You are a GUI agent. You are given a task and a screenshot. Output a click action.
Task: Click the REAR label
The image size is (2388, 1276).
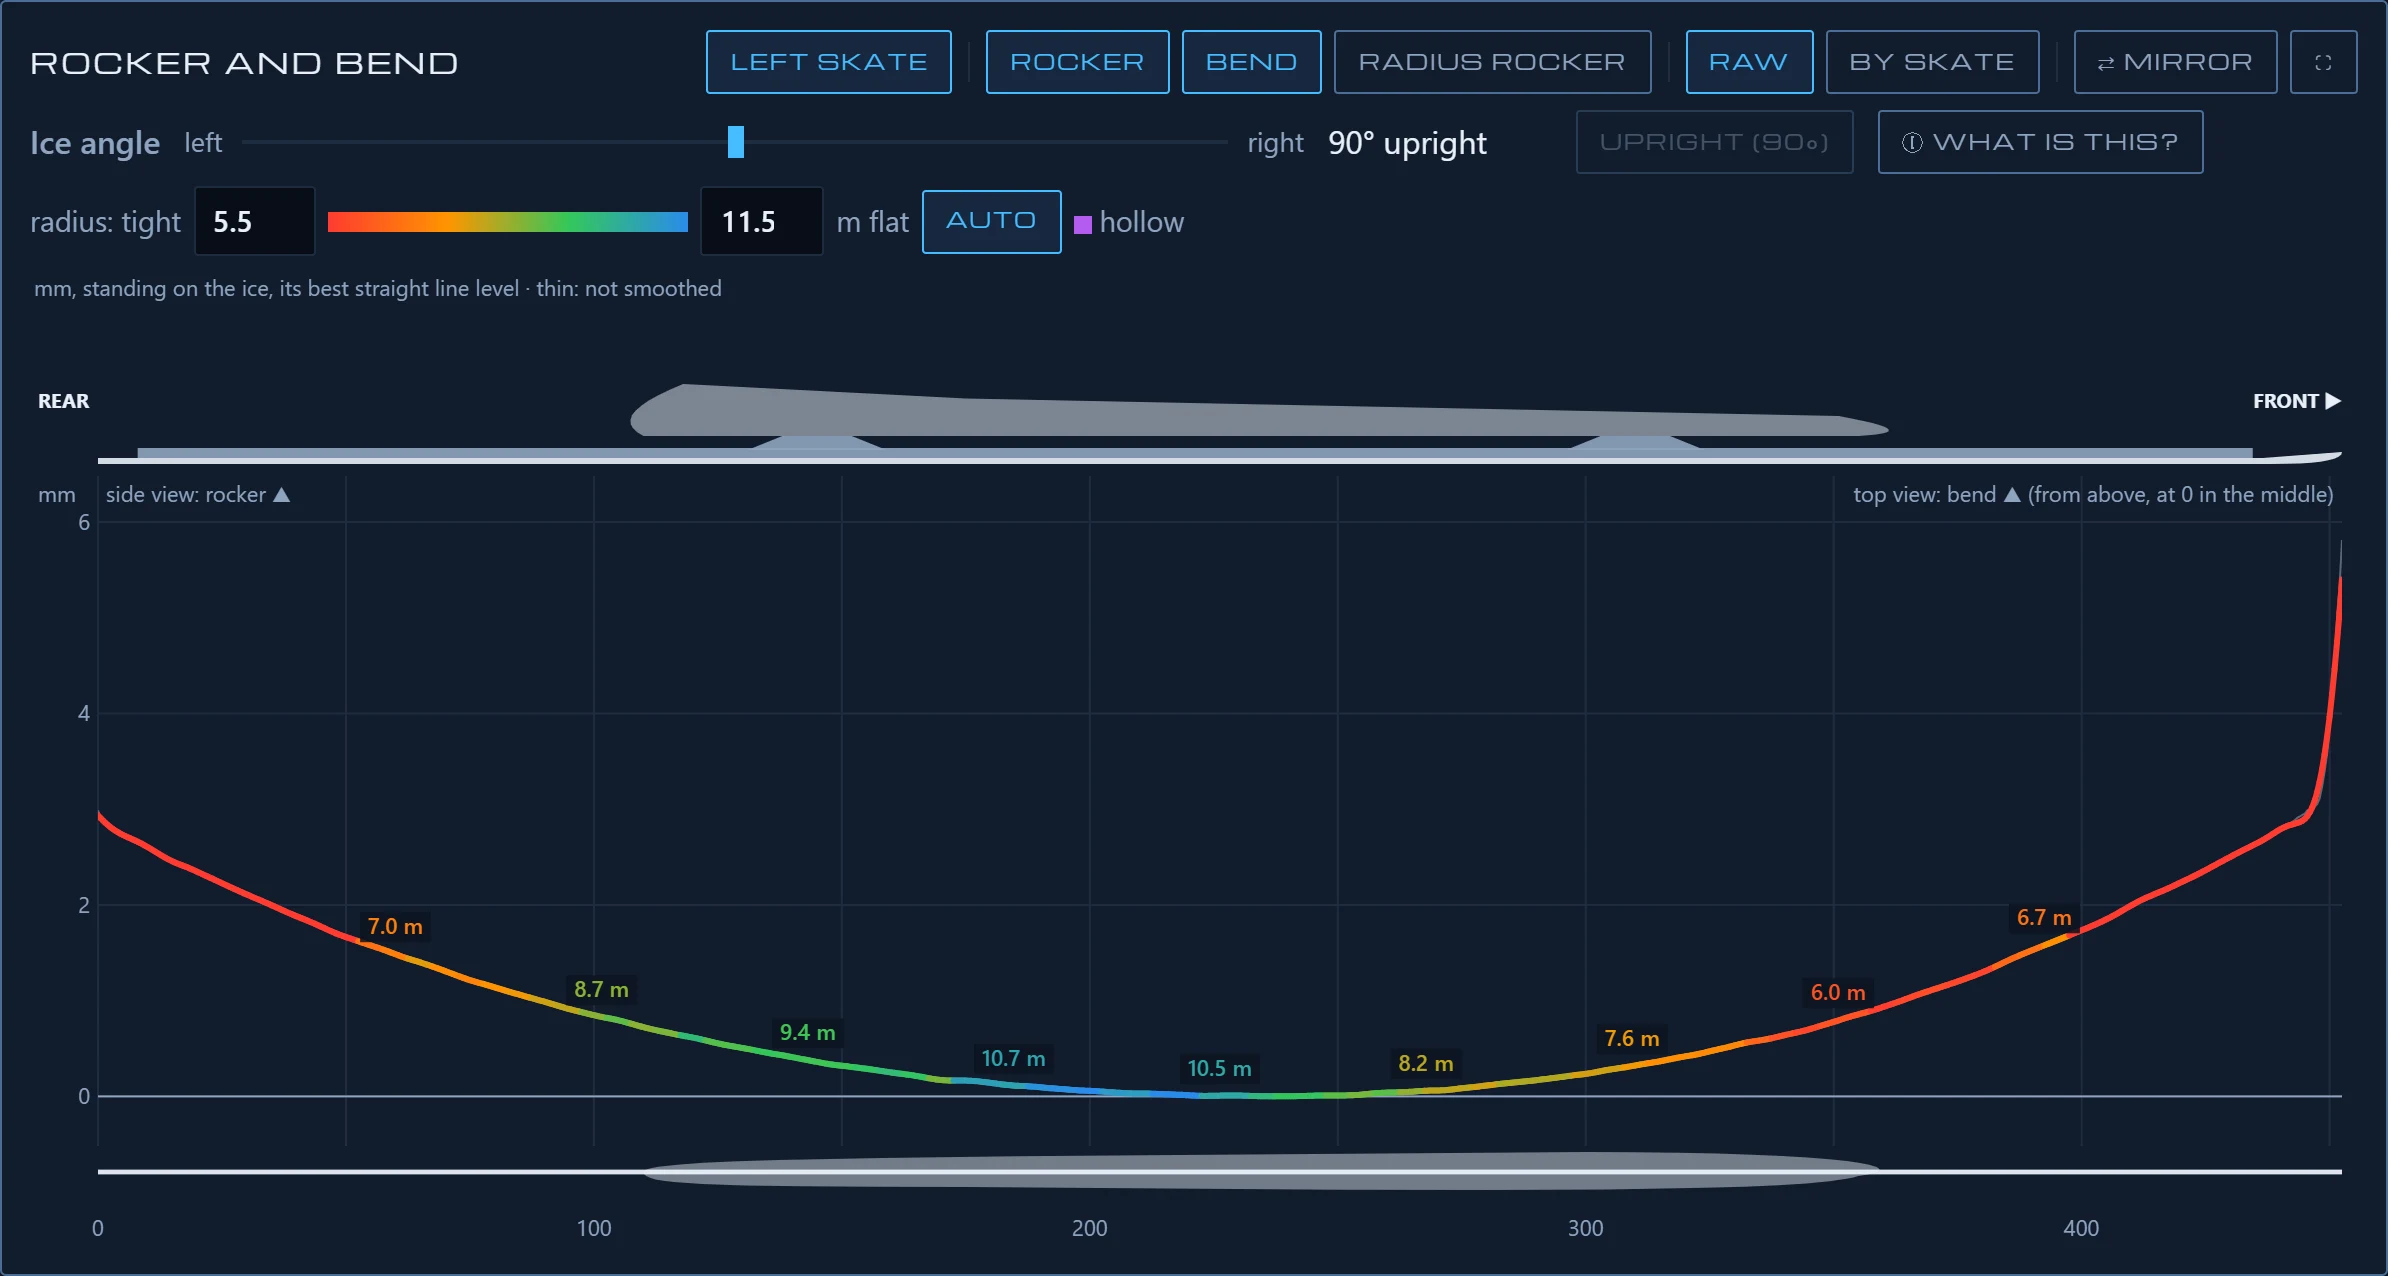63,401
